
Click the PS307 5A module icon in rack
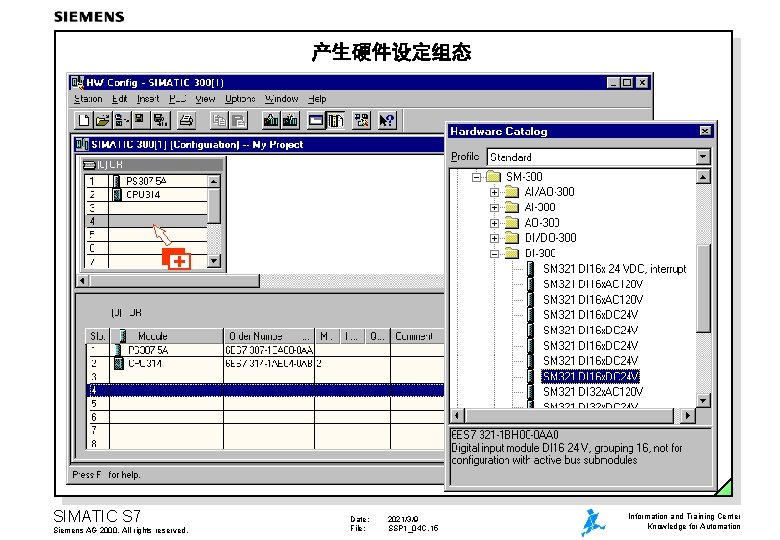116,181
